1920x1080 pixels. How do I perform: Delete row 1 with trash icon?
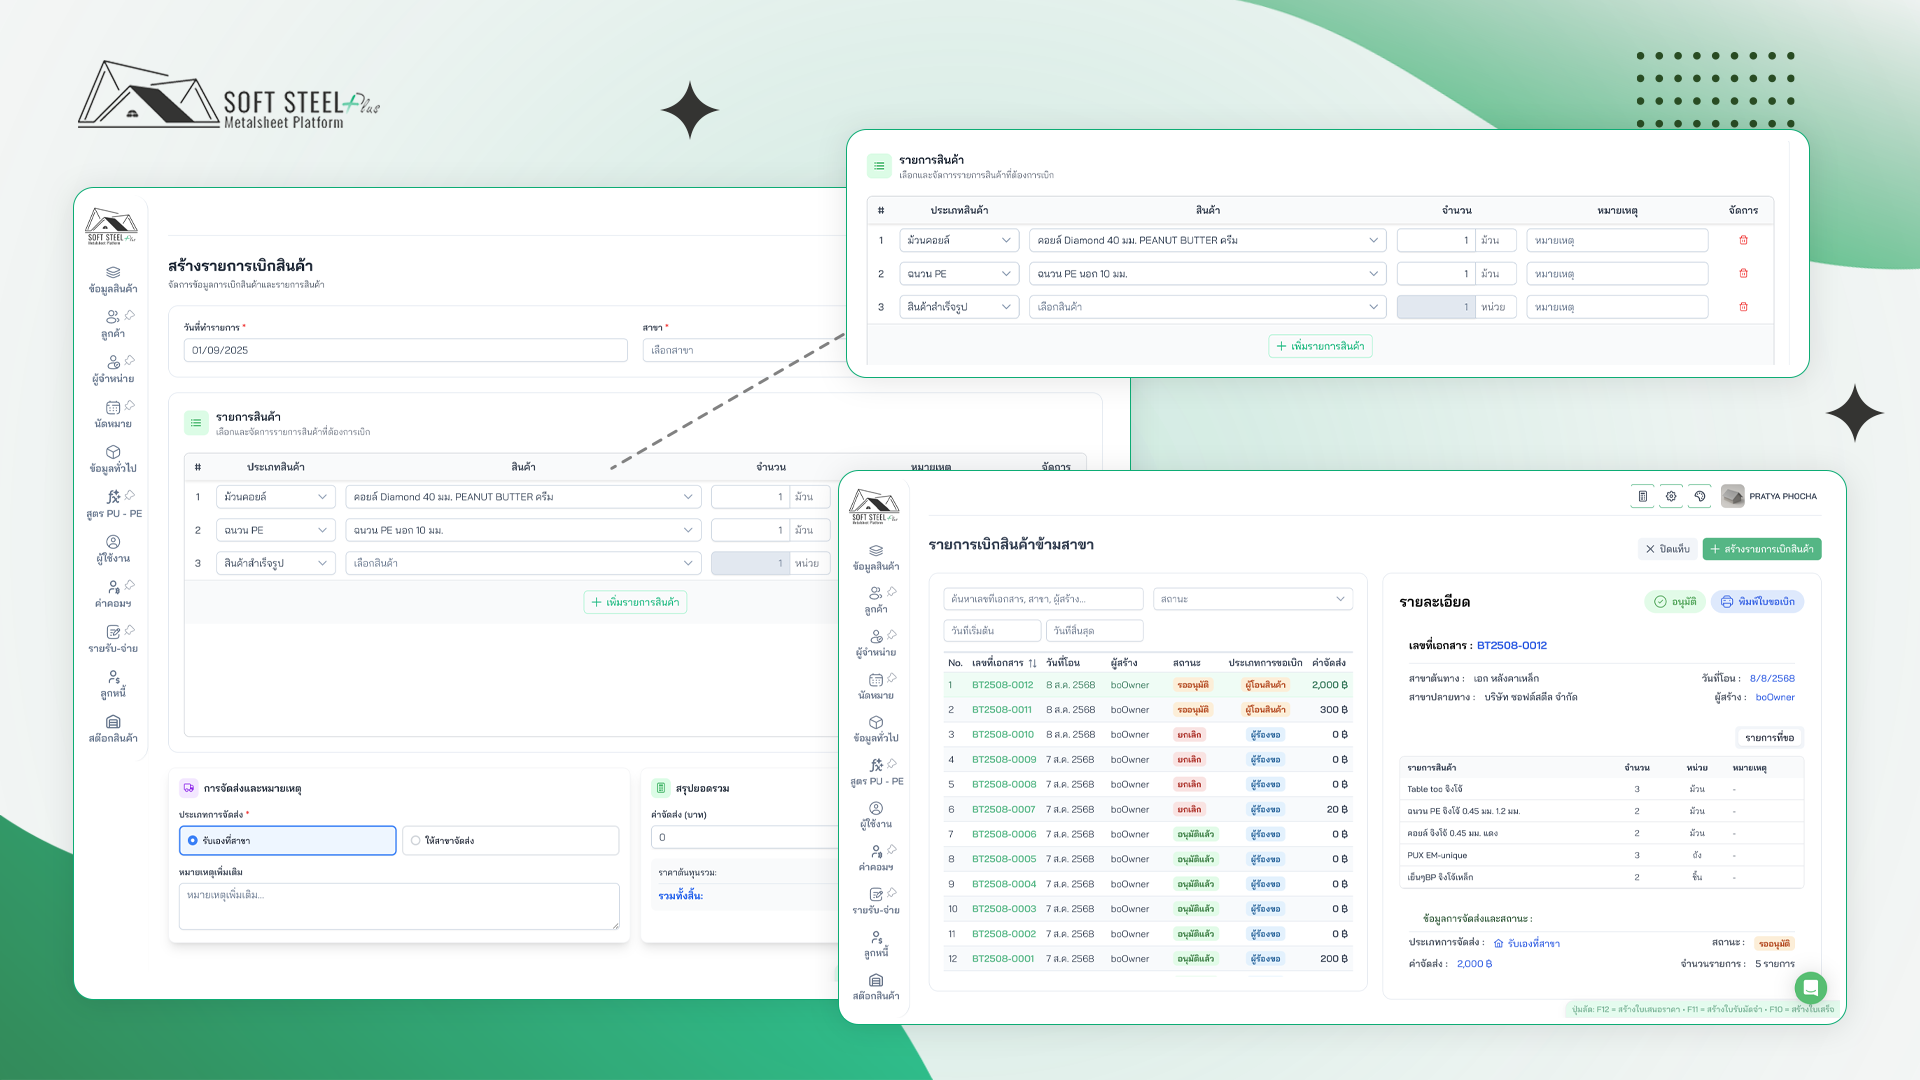pyautogui.click(x=1743, y=240)
